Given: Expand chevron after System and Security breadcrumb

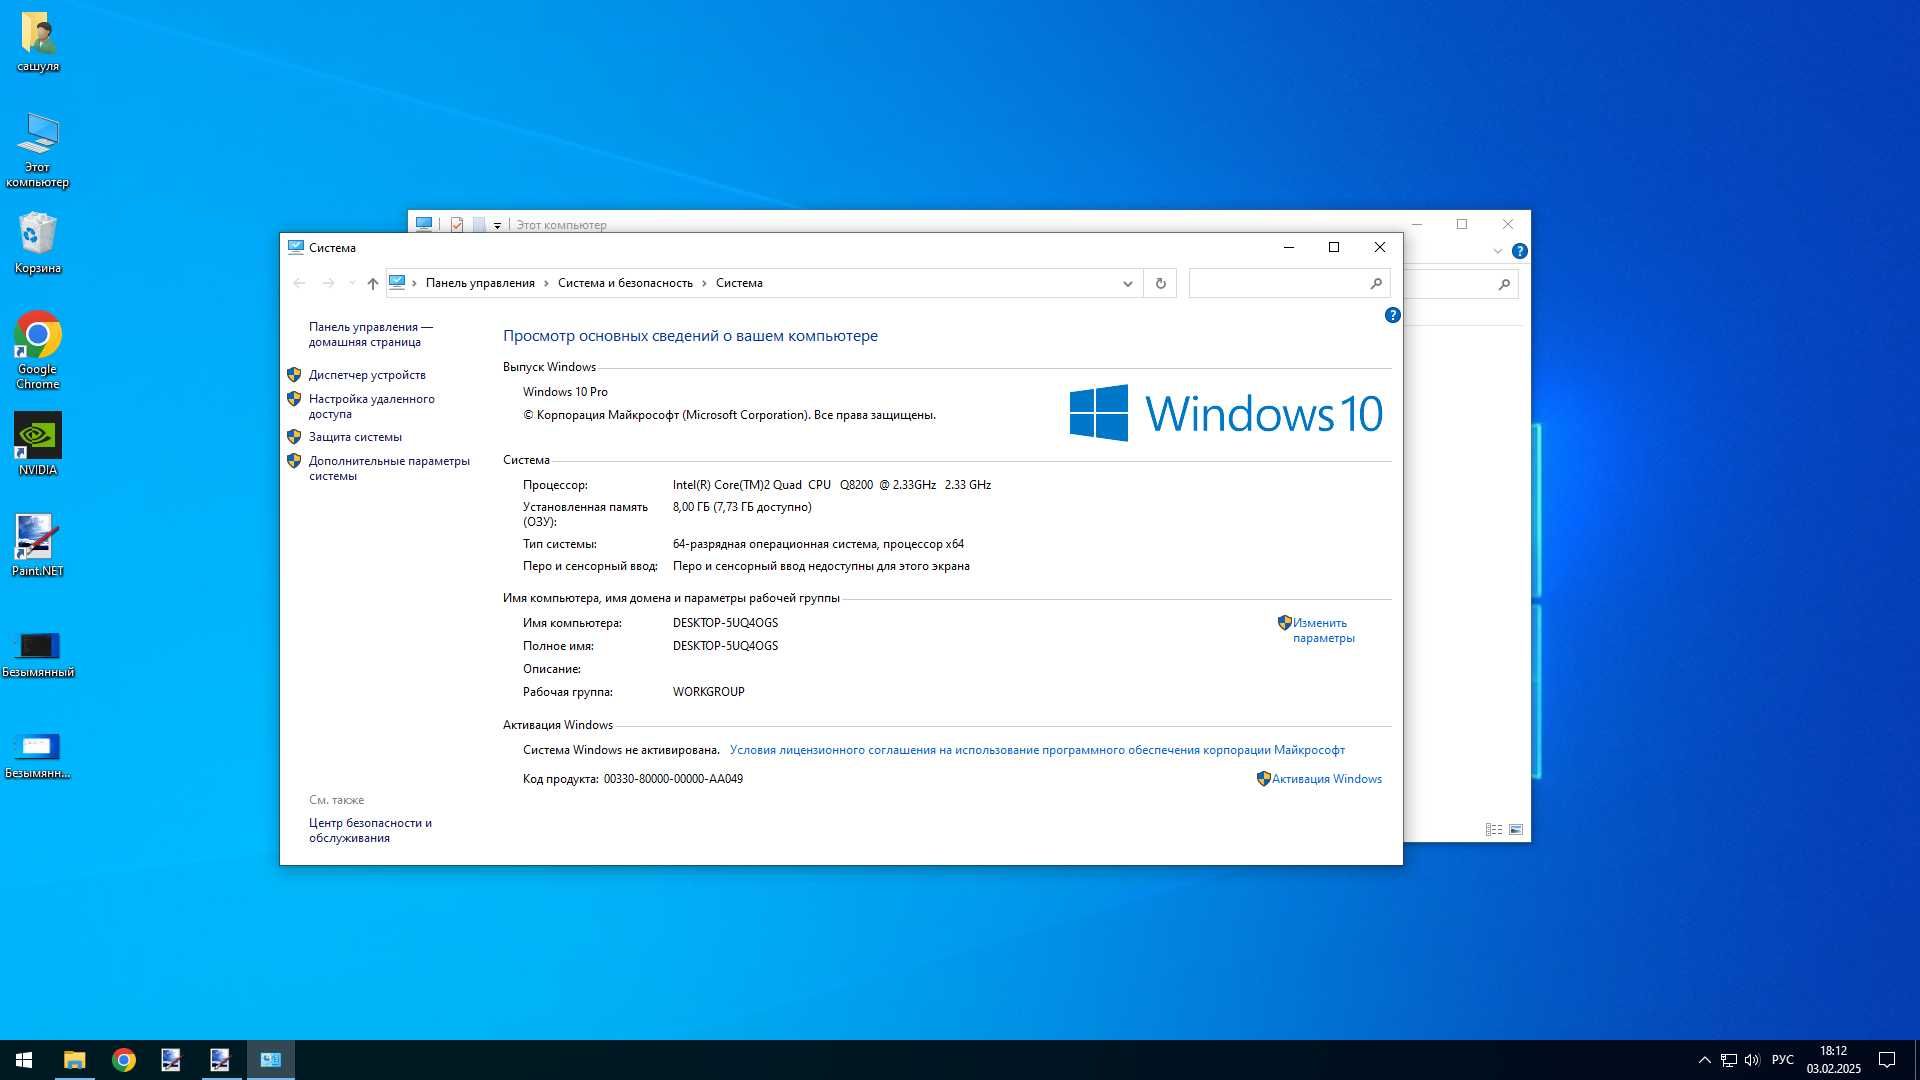Looking at the screenshot, I should point(704,284).
